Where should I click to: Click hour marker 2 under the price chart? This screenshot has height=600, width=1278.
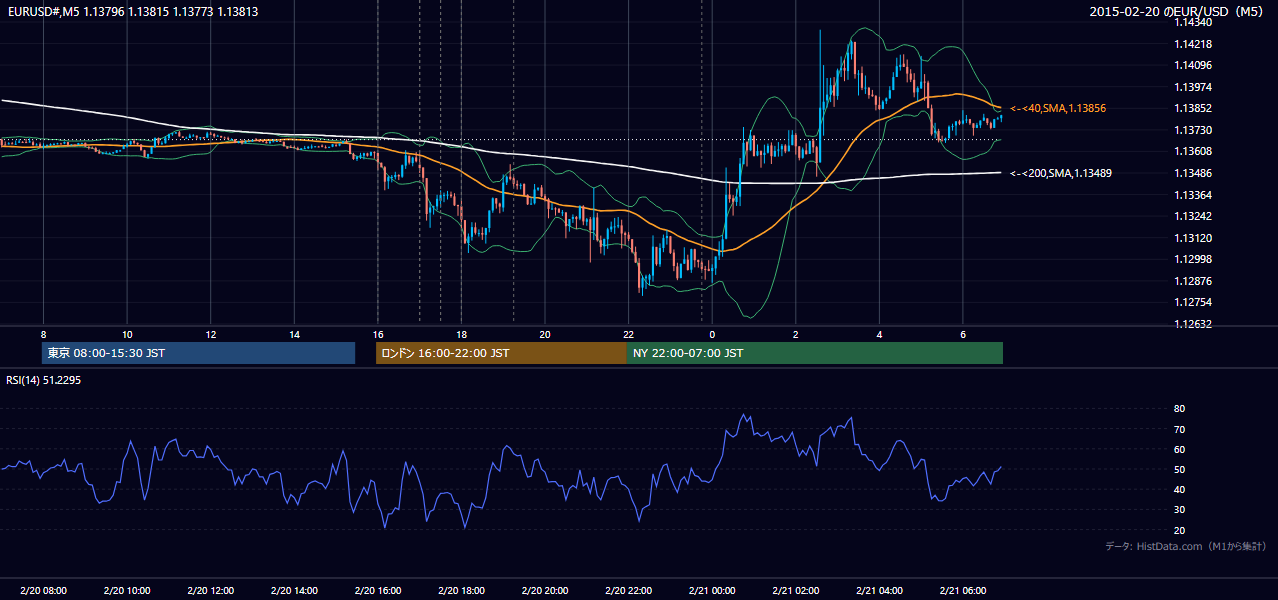click(795, 334)
